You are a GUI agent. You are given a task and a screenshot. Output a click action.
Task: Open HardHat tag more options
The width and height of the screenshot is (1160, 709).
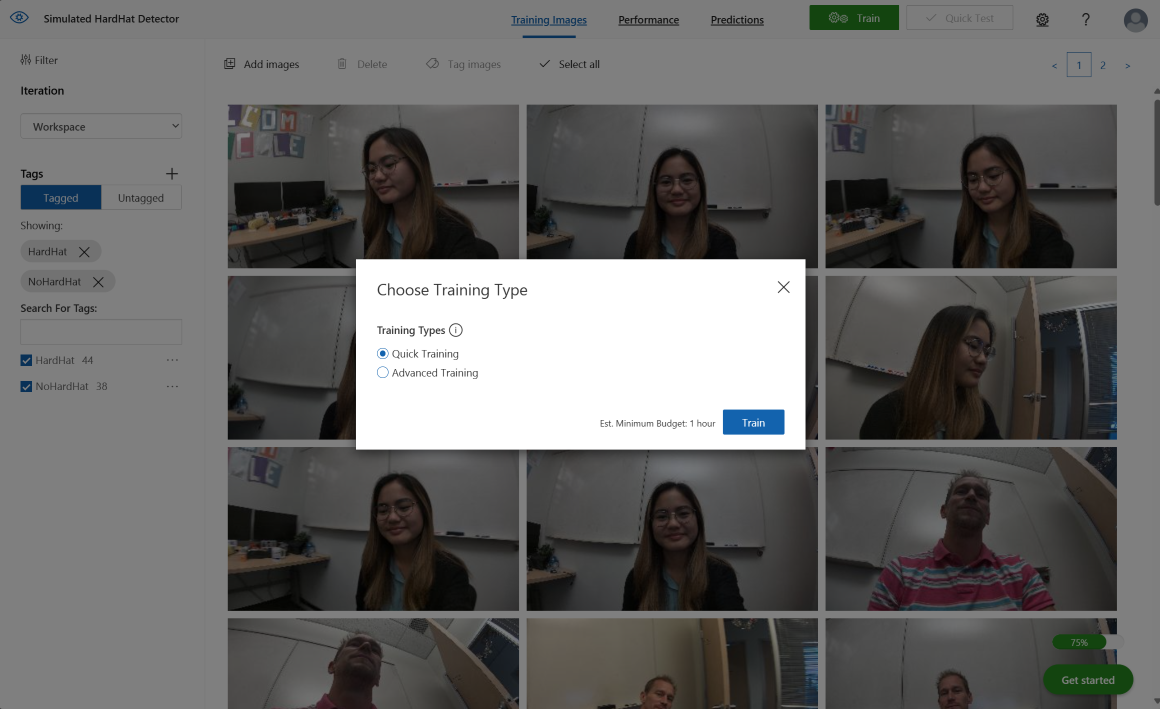(x=172, y=360)
